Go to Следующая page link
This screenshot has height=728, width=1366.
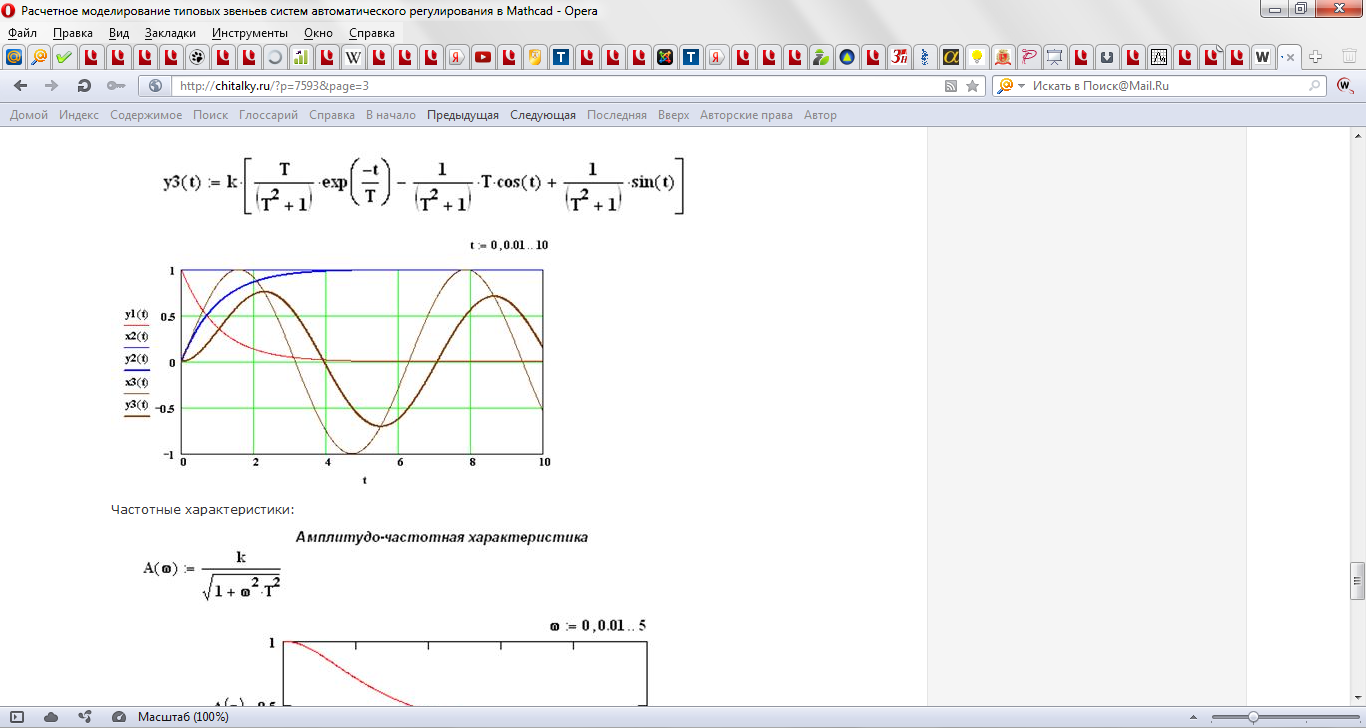(543, 115)
